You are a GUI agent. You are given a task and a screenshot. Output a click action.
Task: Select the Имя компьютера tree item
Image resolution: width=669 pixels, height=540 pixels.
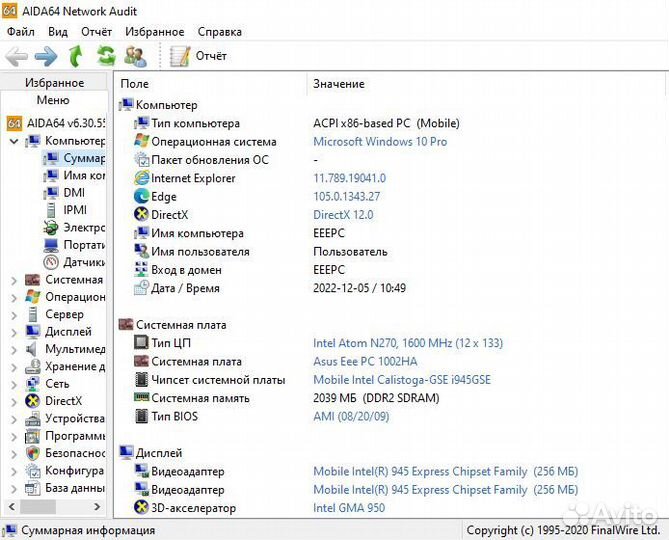(75, 175)
